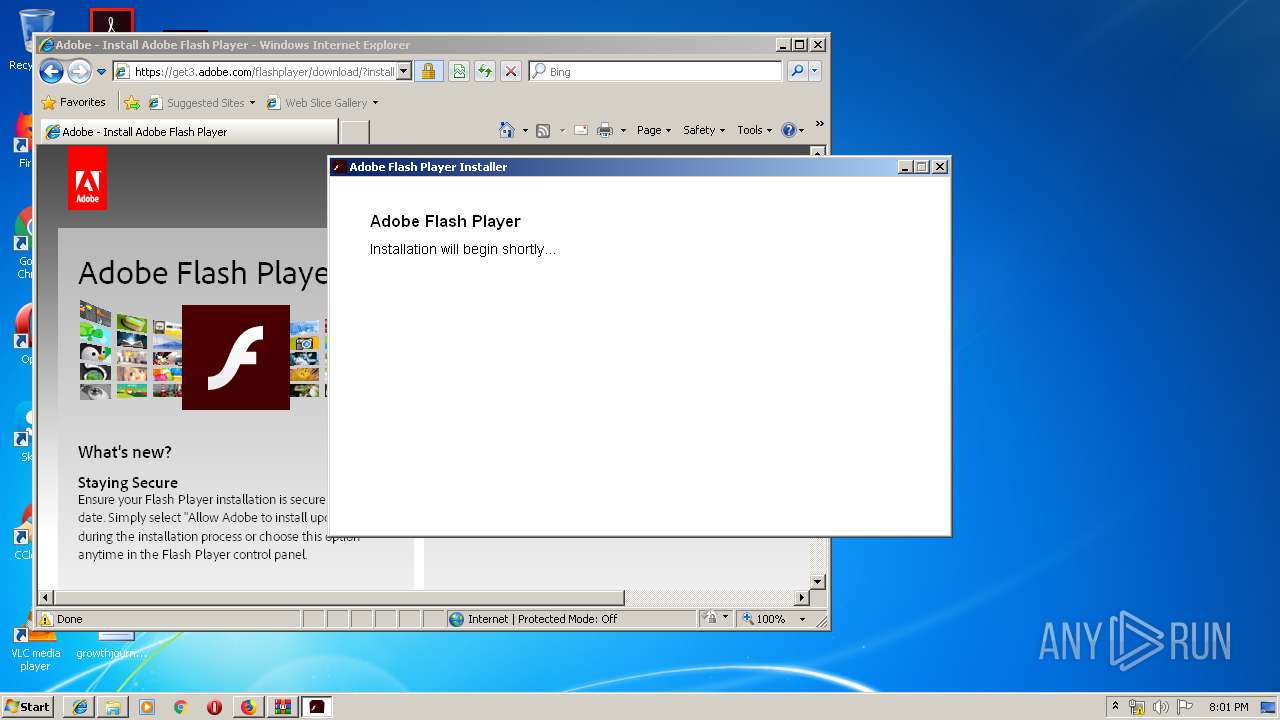Screen dimensions: 1280x720
Task: Click the Action Center flag icon
Action: click(1185, 707)
